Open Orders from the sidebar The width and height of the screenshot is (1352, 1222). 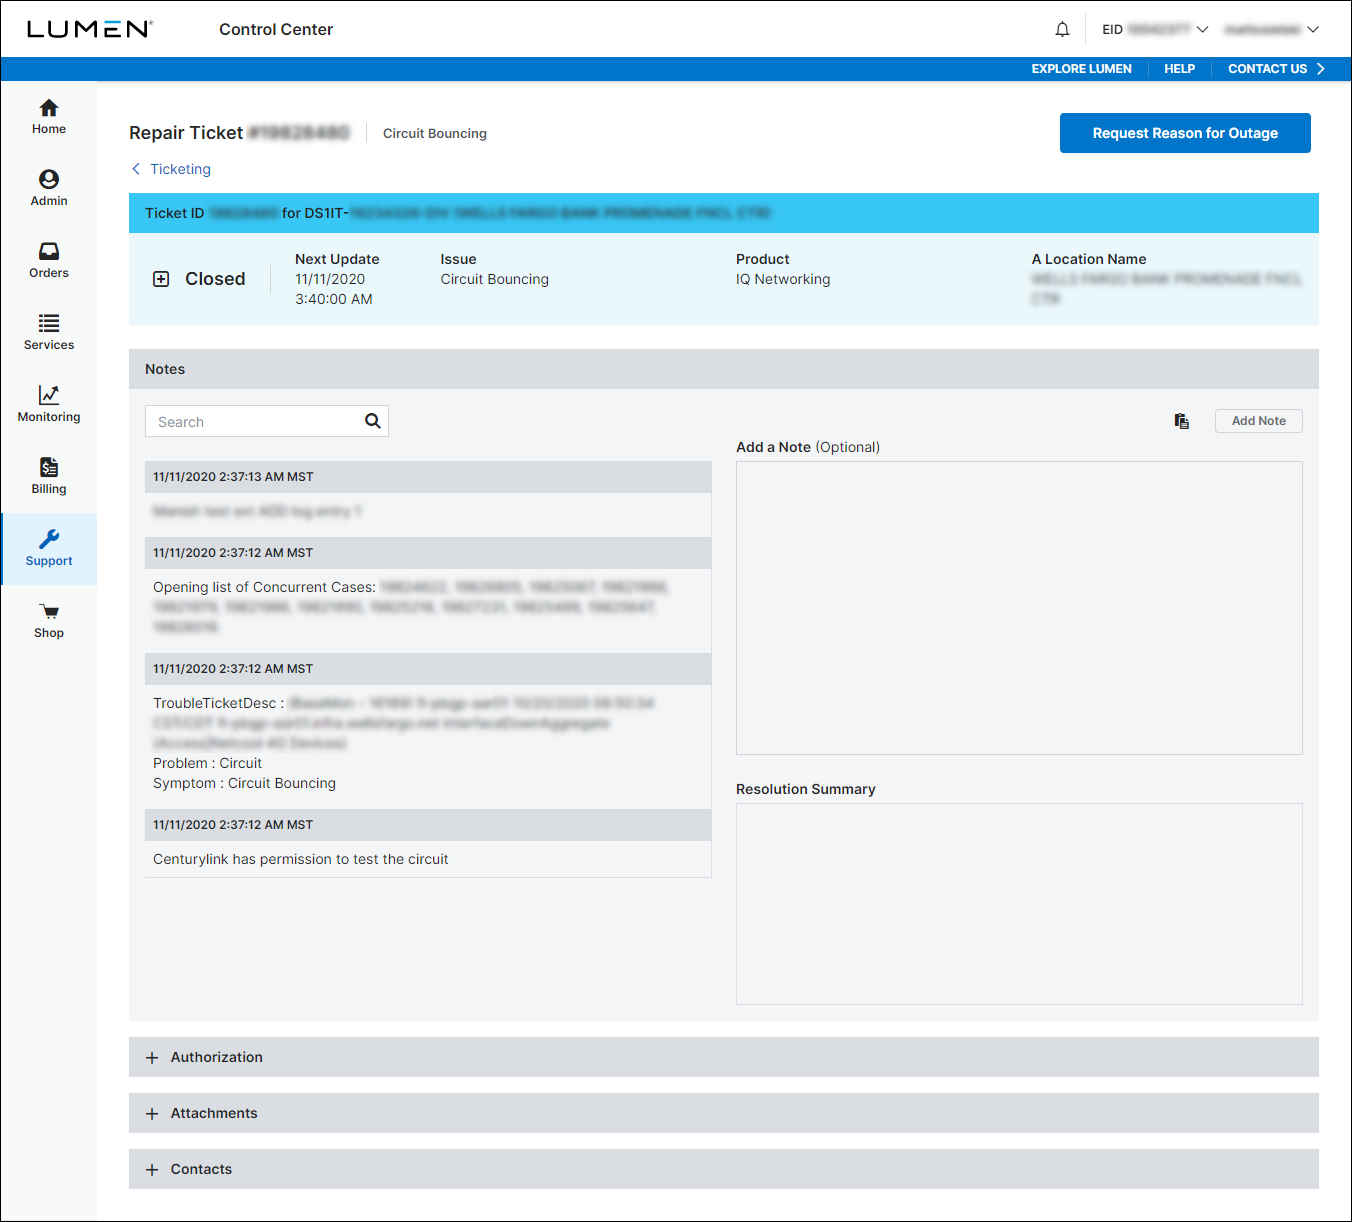[x=48, y=261]
